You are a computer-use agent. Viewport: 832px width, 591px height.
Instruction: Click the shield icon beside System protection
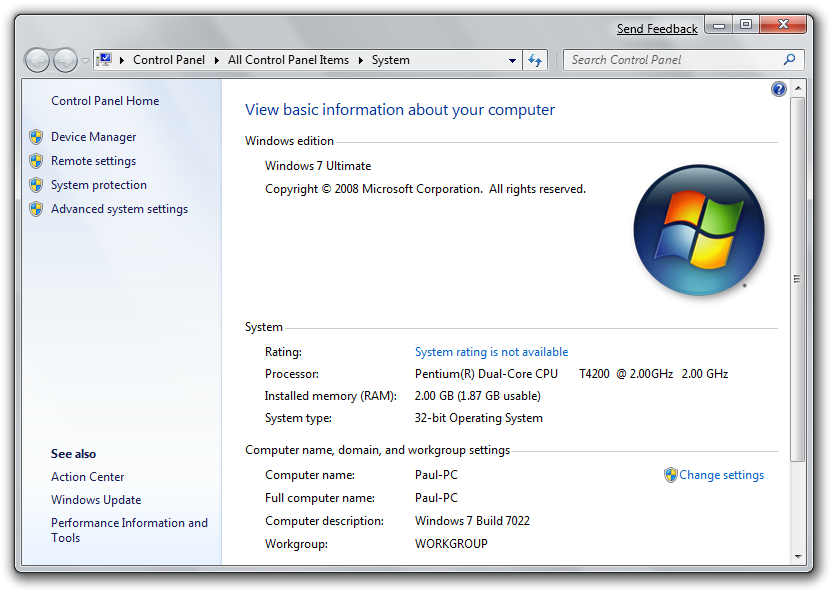[x=36, y=185]
